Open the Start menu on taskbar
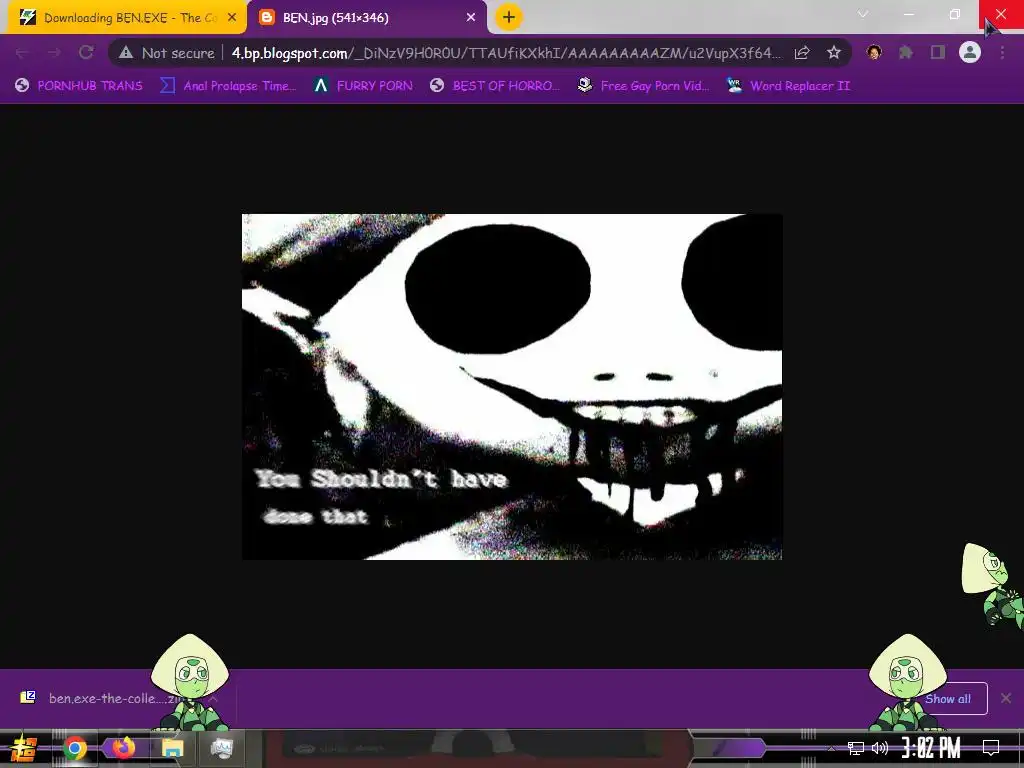 tap(24, 748)
